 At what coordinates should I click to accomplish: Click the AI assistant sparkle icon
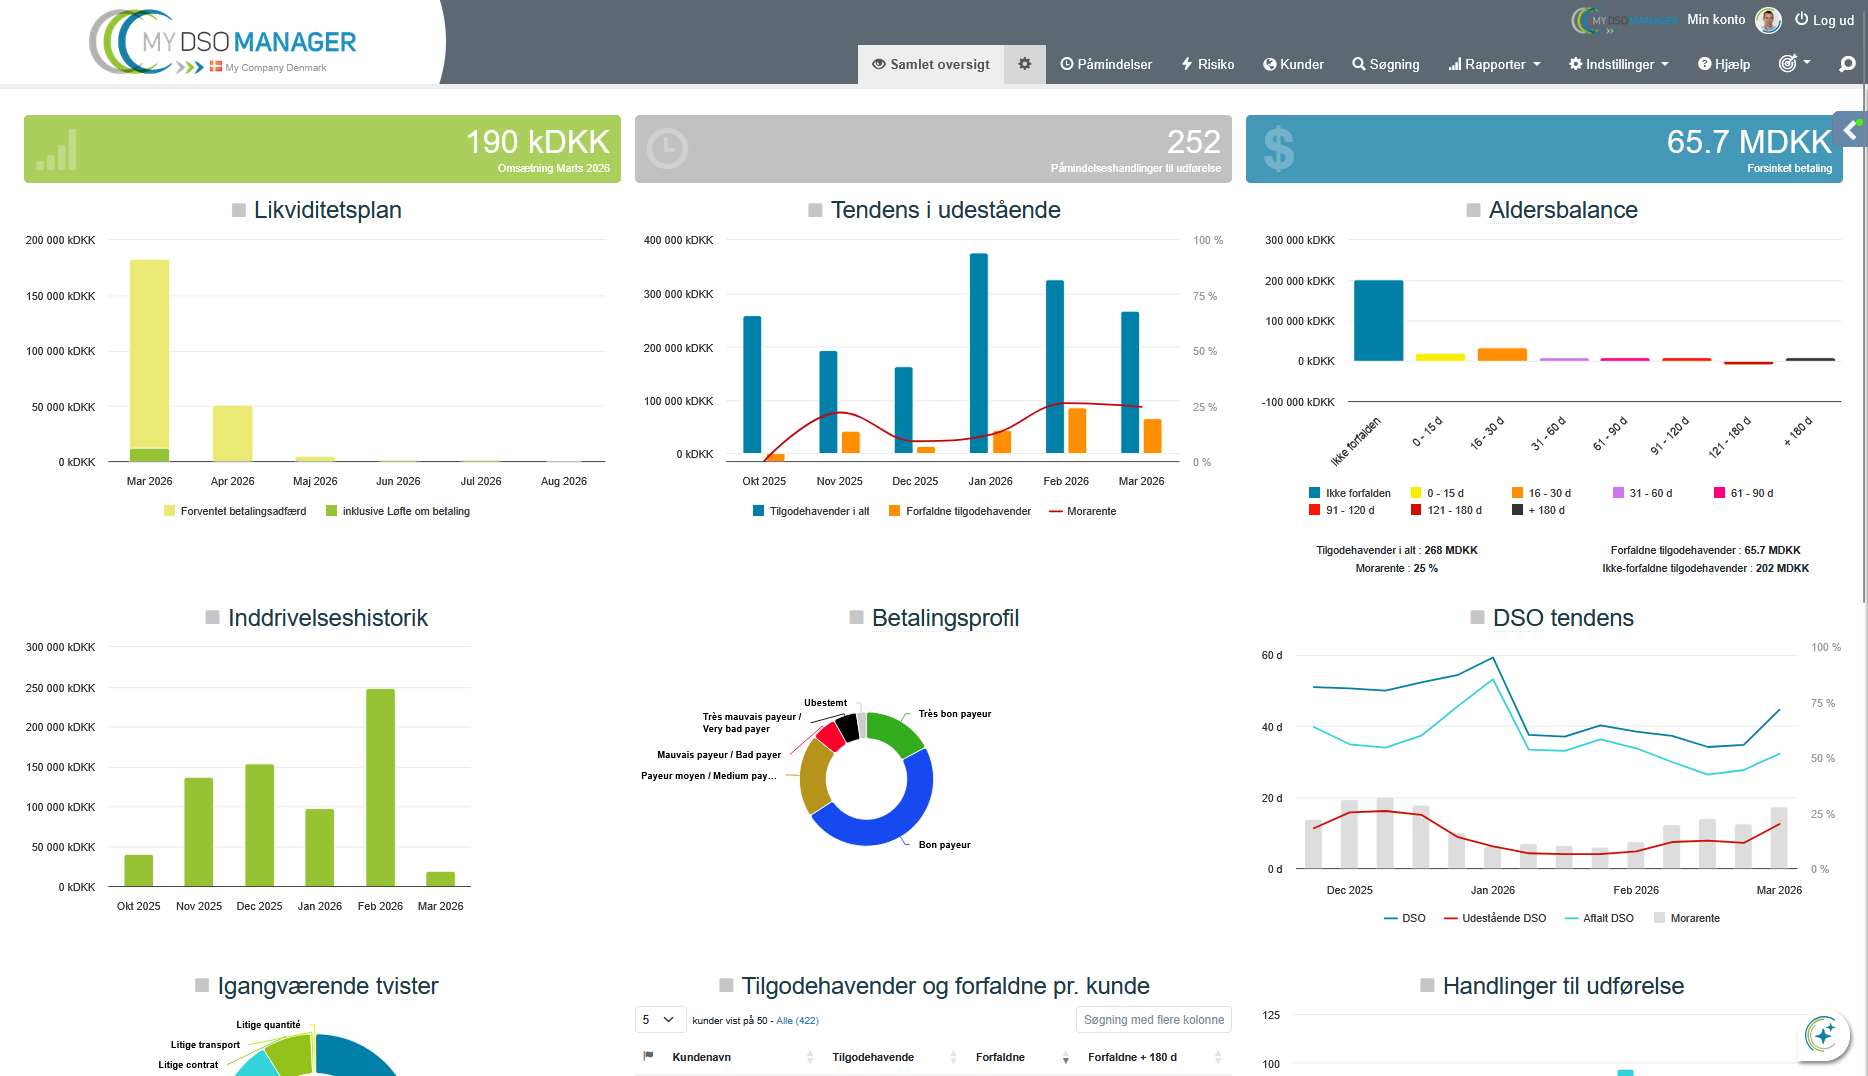pyautogui.click(x=1822, y=1034)
